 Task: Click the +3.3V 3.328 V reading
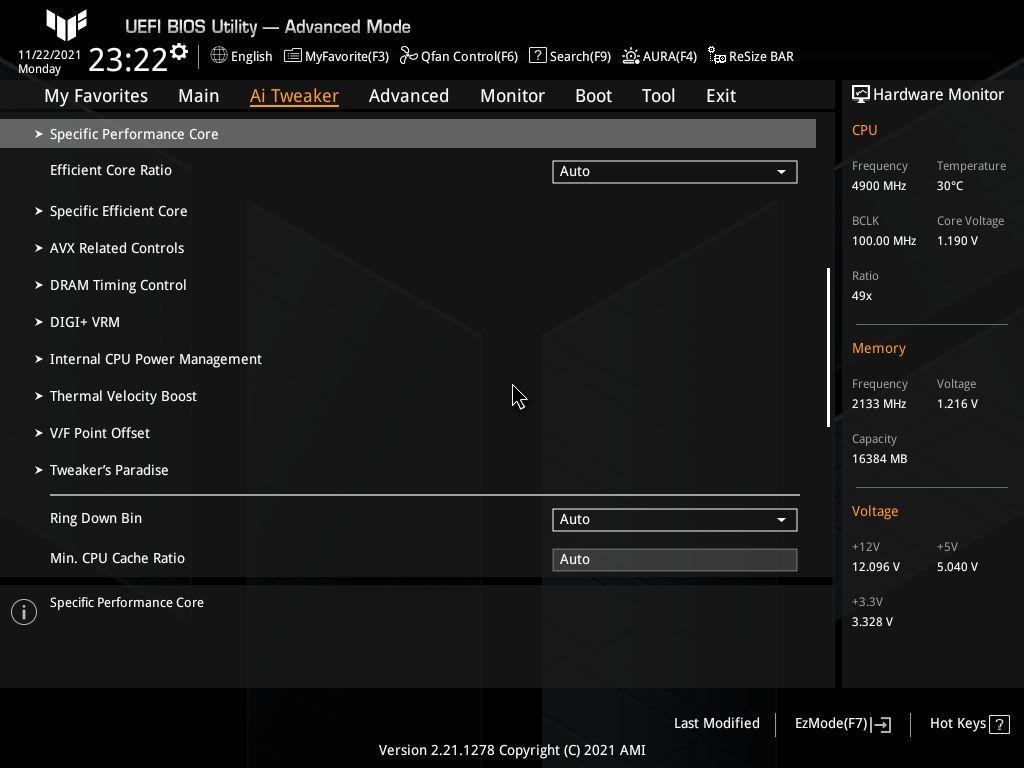(872, 622)
